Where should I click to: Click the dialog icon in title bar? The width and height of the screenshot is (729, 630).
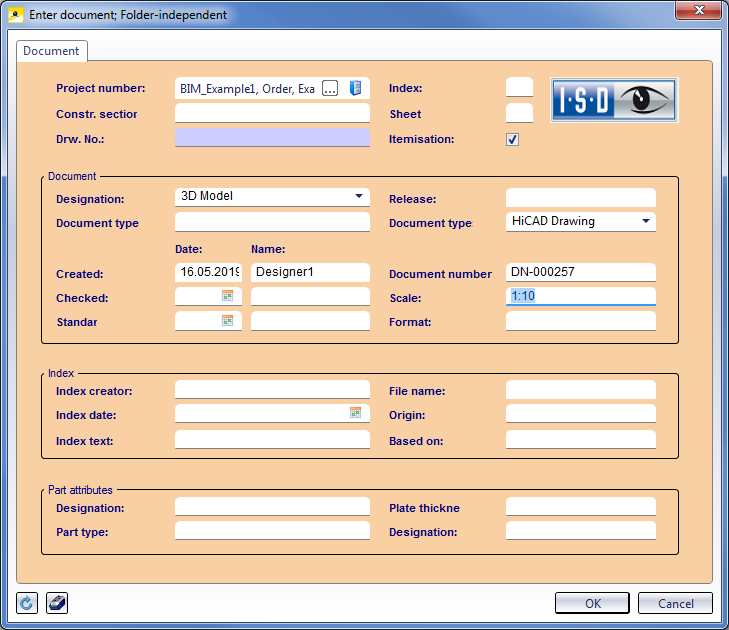[x=15, y=15]
